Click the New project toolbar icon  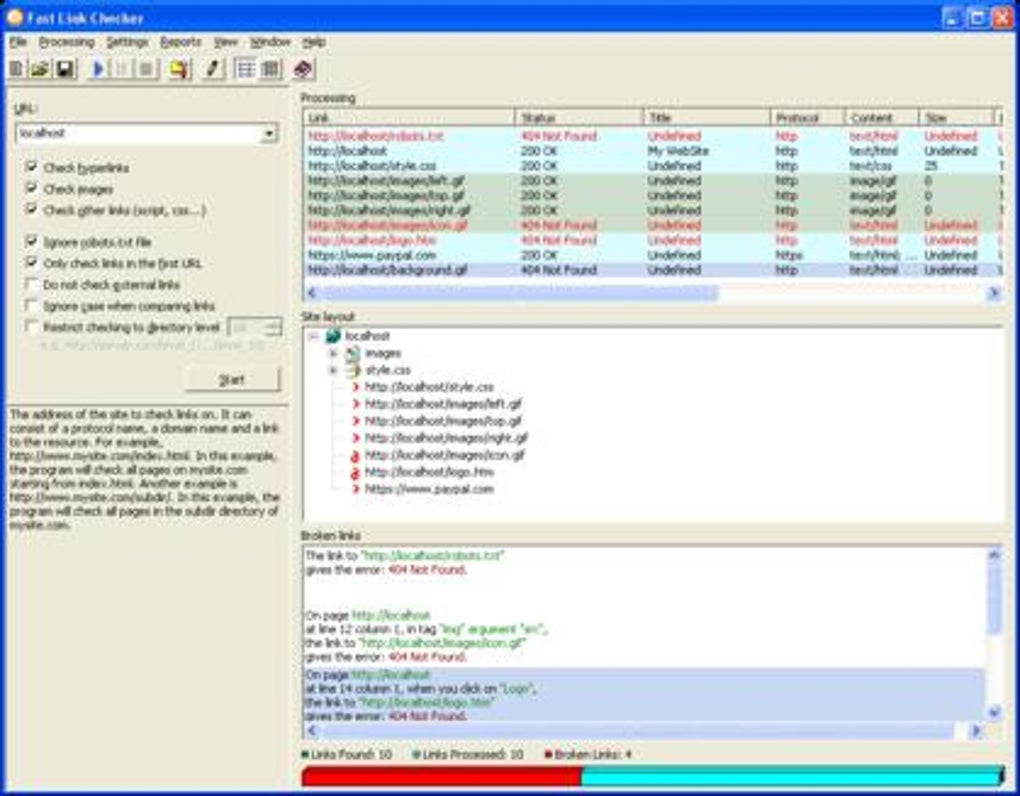(15, 68)
